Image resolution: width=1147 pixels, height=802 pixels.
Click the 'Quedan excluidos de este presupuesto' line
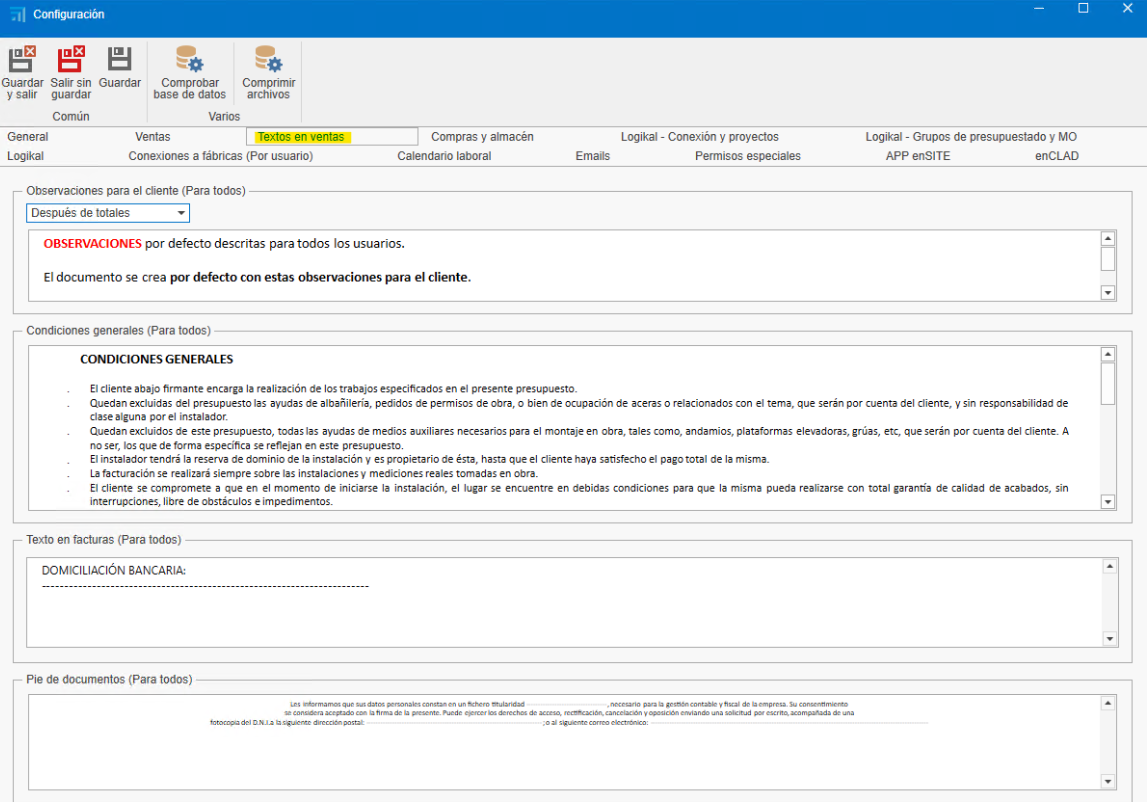coord(579,438)
